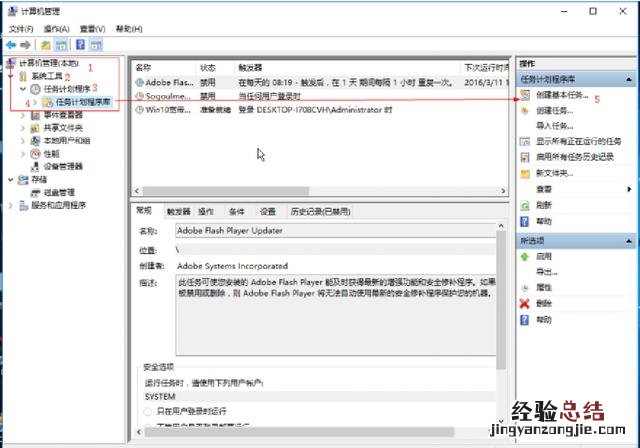Click the red 删除 X icon
This screenshot has height=448, width=640.
525,303
